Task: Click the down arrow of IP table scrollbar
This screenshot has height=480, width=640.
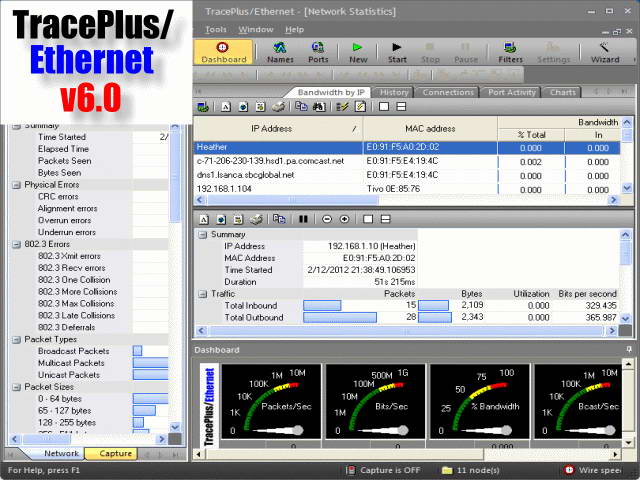Action: click(627, 188)
